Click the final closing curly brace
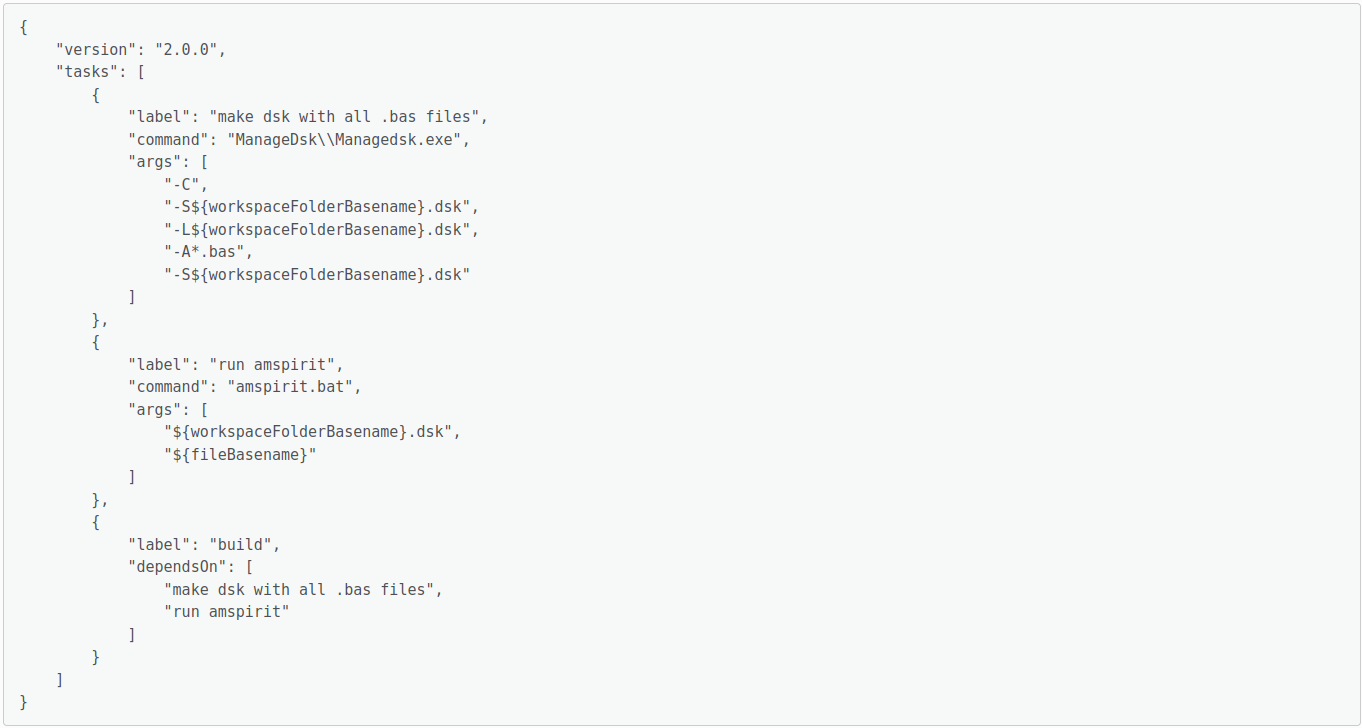The height and width of the screenshot is (728, 1362). [x=23, y=702]
